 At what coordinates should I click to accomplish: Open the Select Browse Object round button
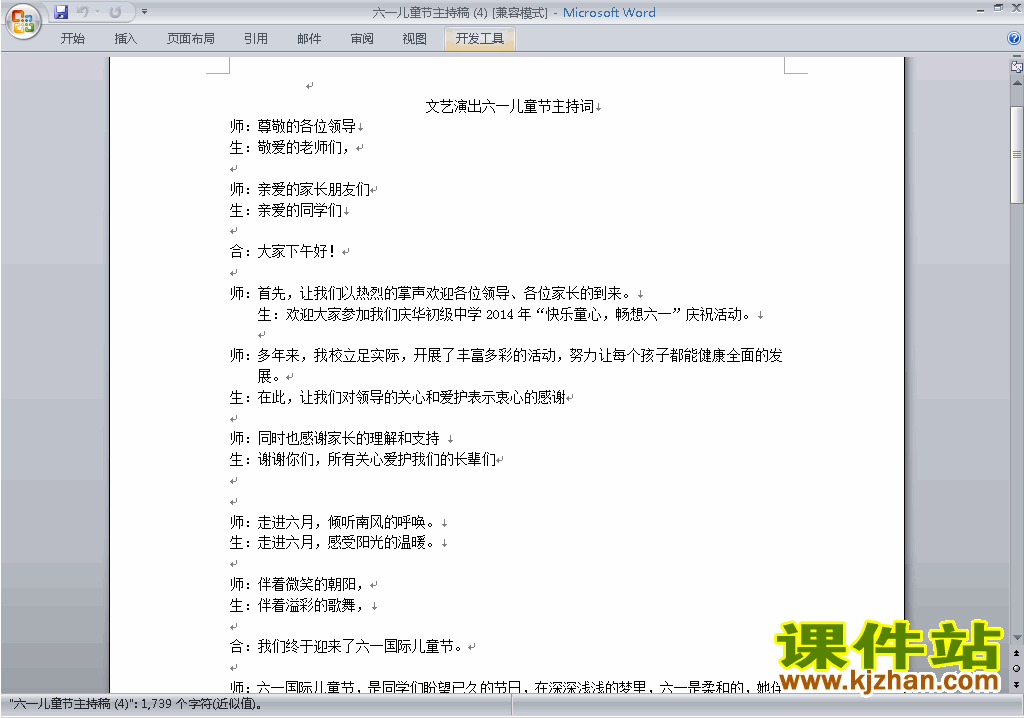(1016, 668)
